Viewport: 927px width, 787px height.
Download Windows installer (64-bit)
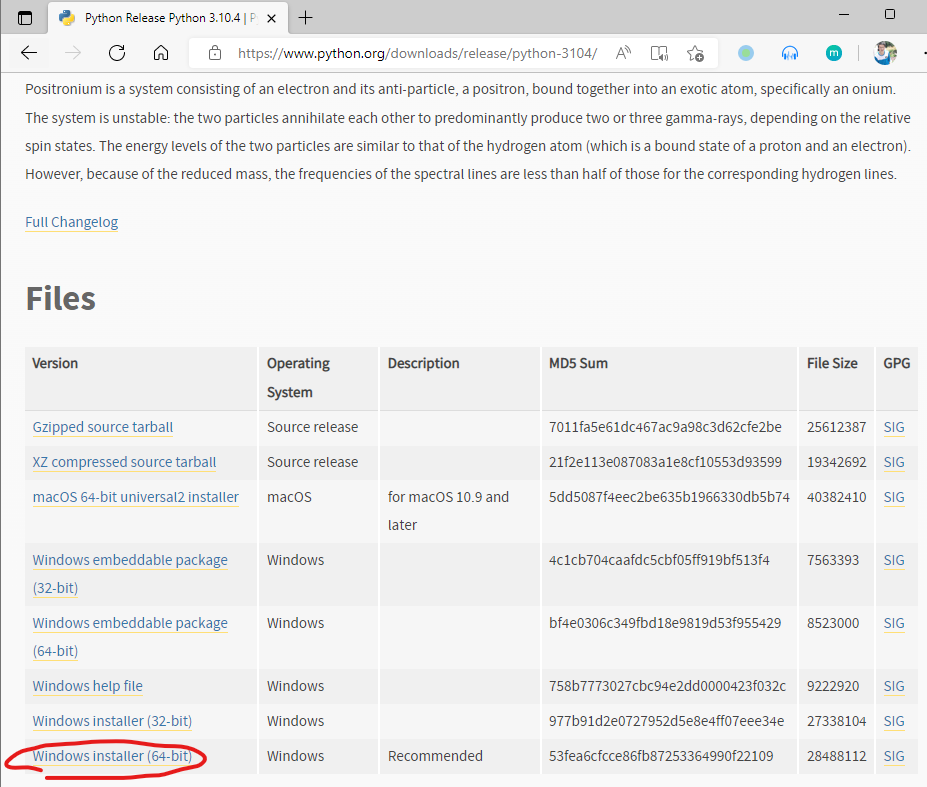[x=112, y=756]
